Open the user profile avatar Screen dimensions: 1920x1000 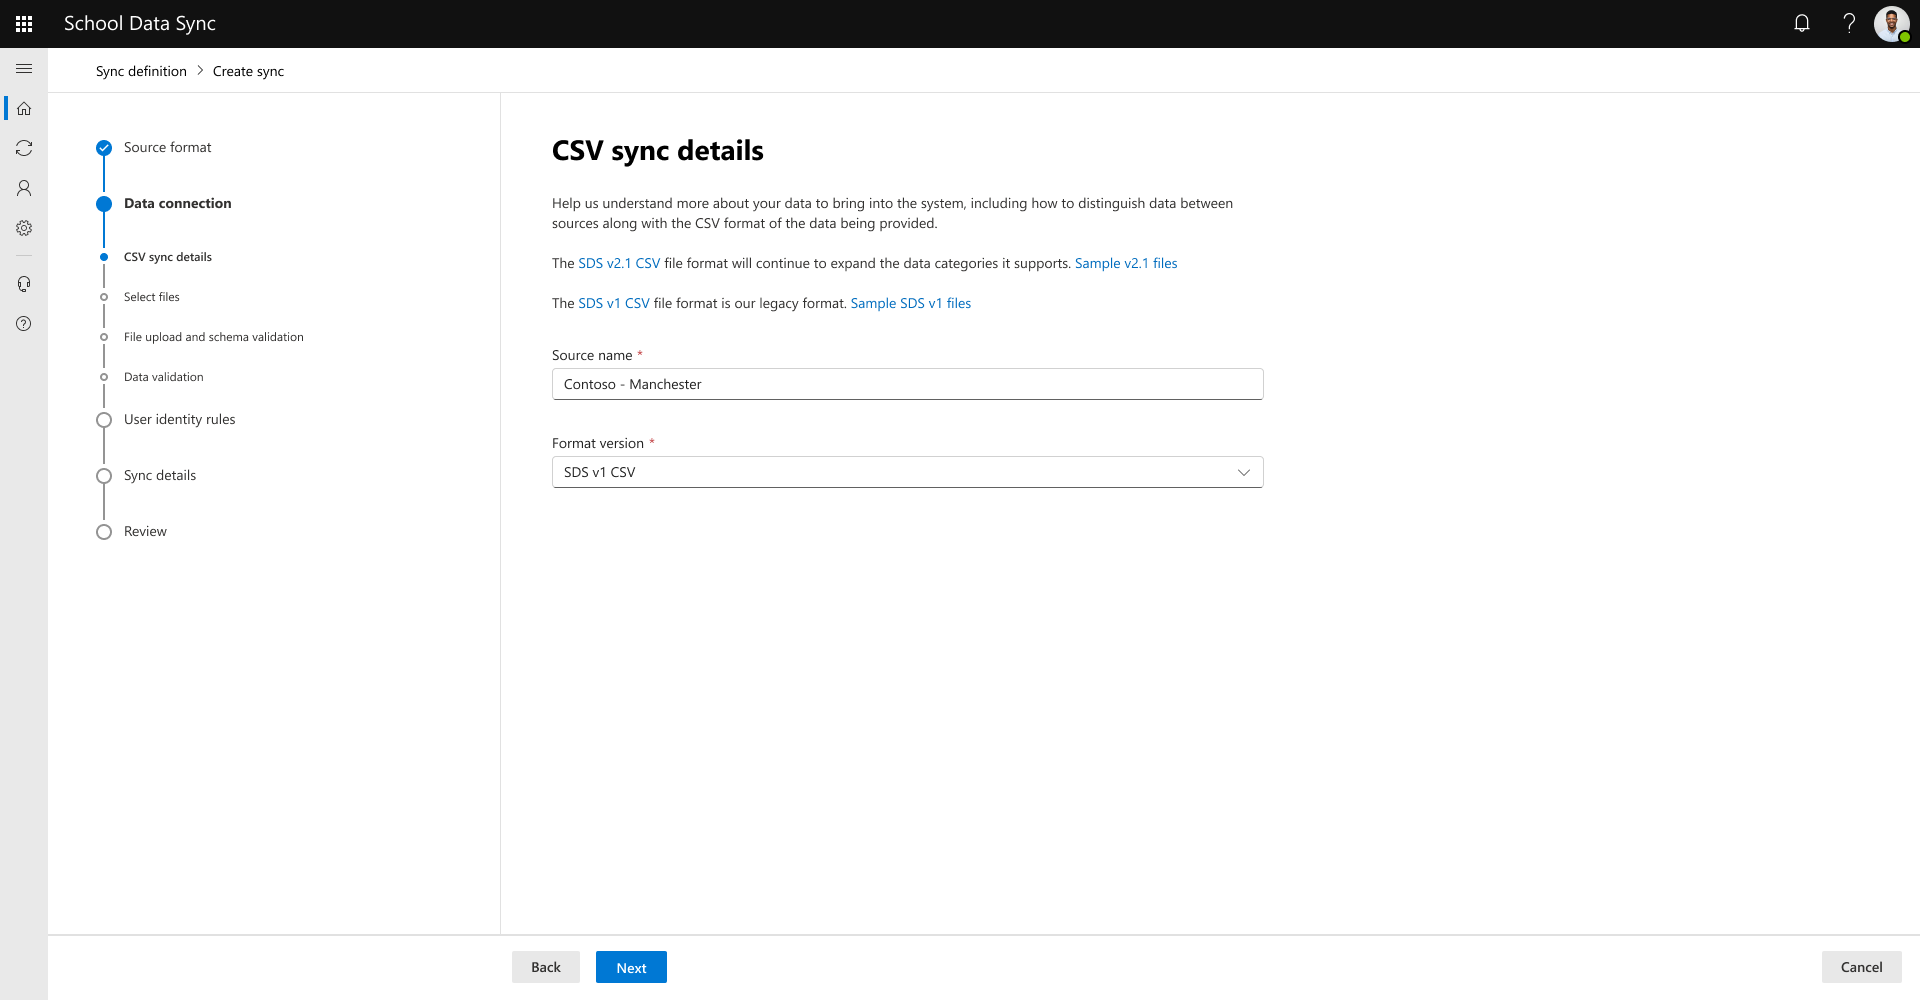coord(1891,23)
